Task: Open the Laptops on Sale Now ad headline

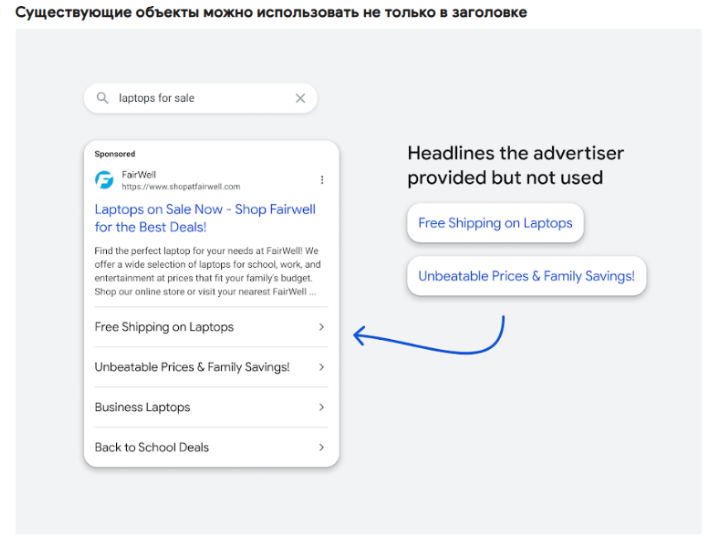Action: tap(205, 218)
